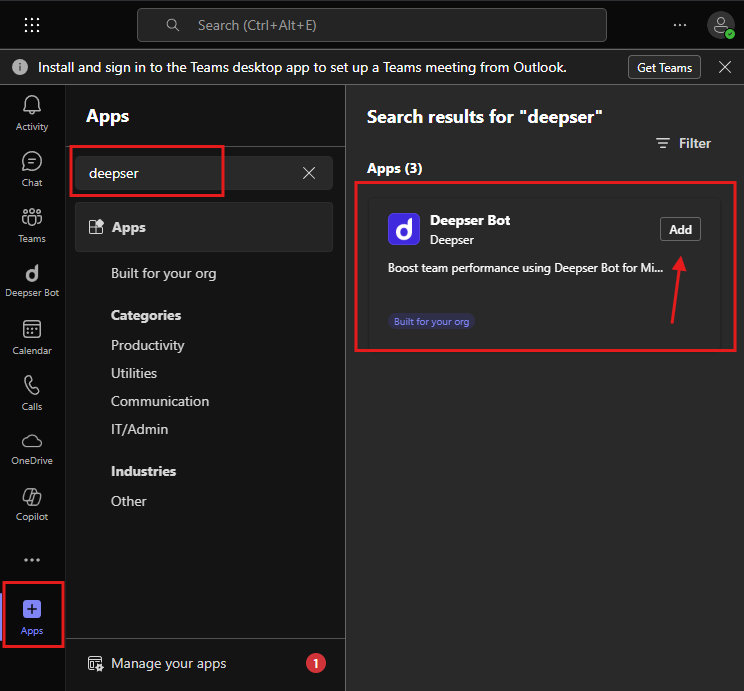The image size is (744, 691).
Task: Open Settings and more ellipsis menu
Action: tap(679, 25)
